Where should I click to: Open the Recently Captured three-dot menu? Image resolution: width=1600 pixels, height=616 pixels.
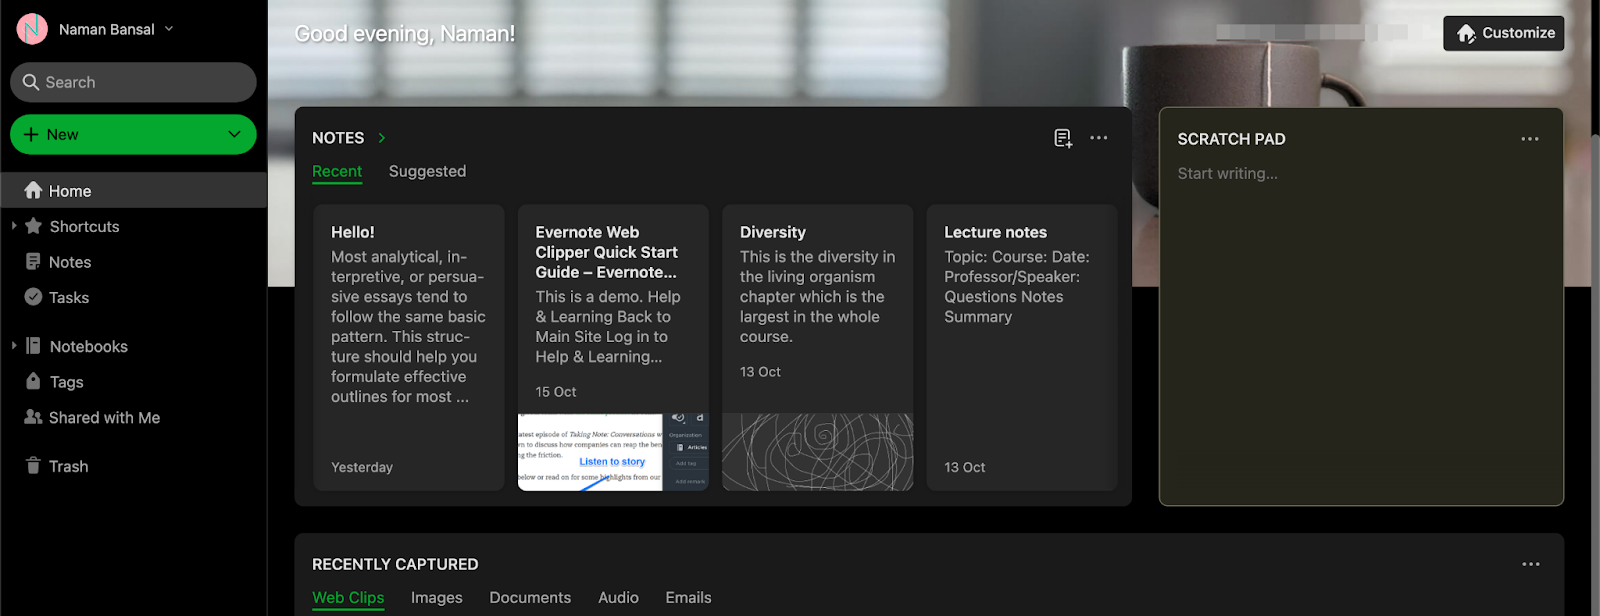(x=1531, y=564)
